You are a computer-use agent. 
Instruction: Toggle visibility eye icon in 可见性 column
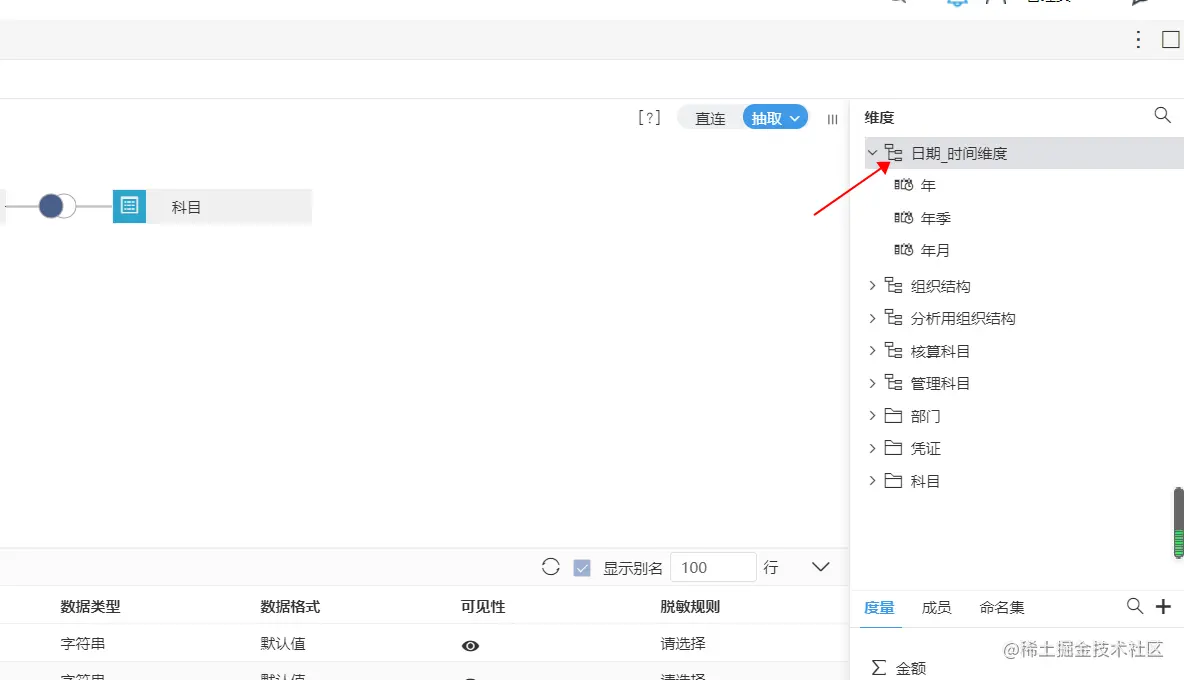point(470,646)
